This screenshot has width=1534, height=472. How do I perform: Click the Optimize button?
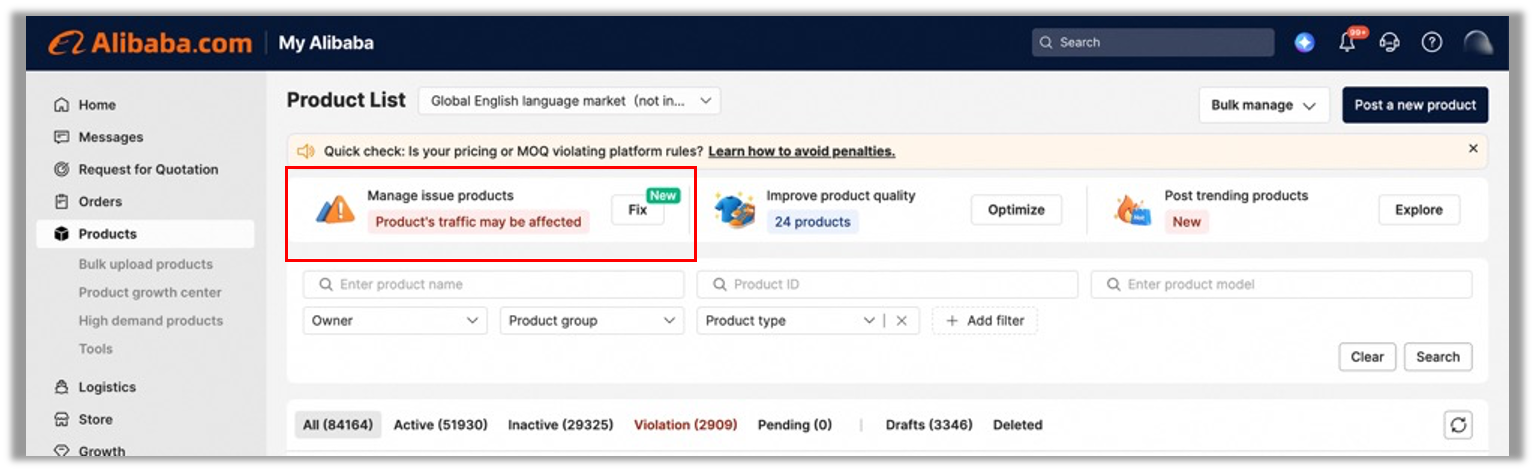pyautogui.click(x=1016, y=210)
